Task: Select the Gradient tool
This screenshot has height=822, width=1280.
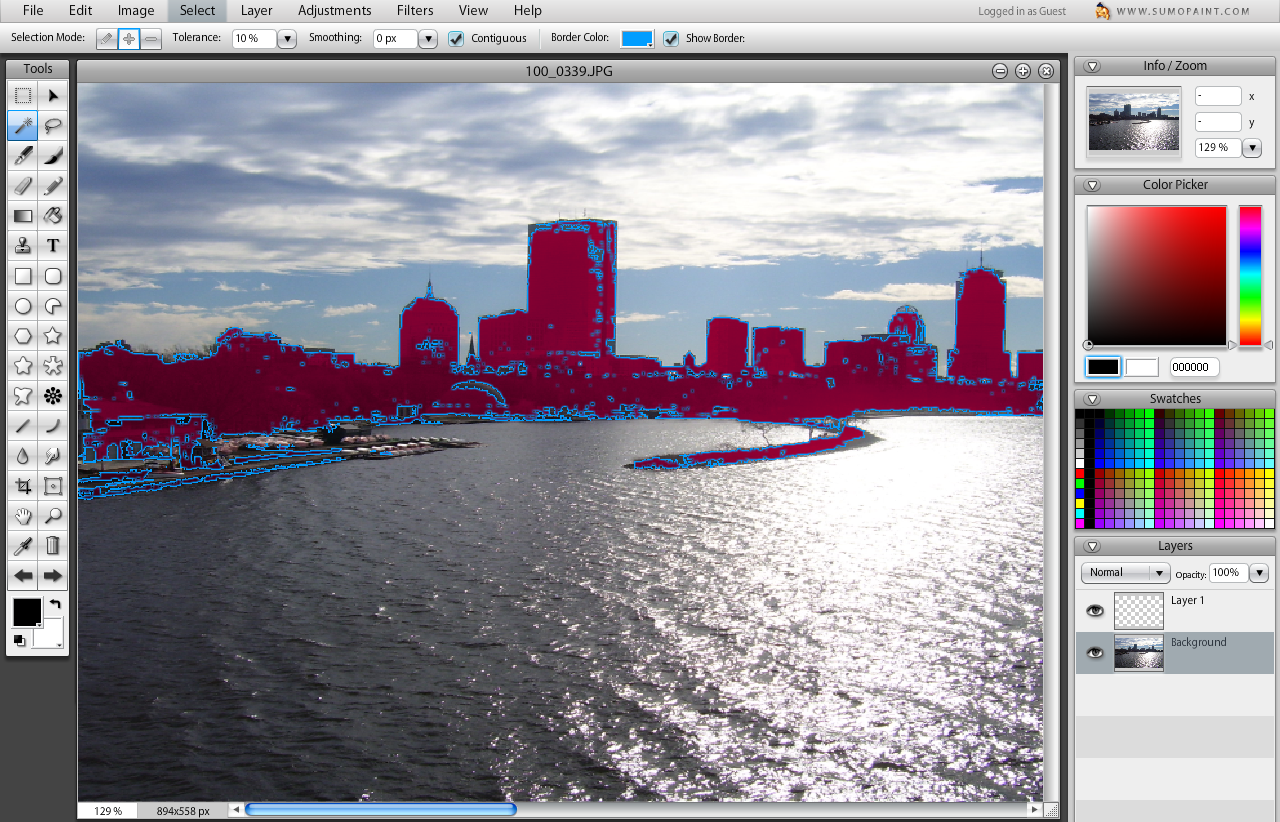Action: tap(23, 215)
